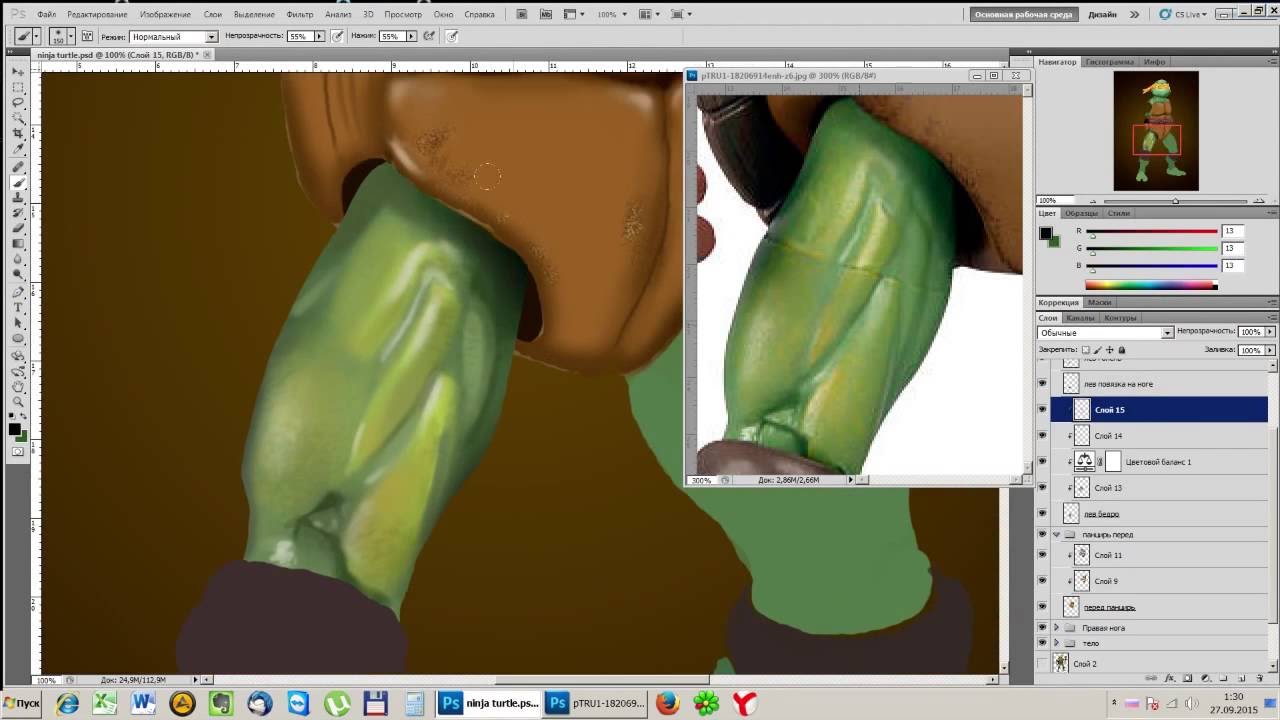Select the Eyedropper tool
This screenshot has height=720, width=1280.
click(x=18, y=149)
